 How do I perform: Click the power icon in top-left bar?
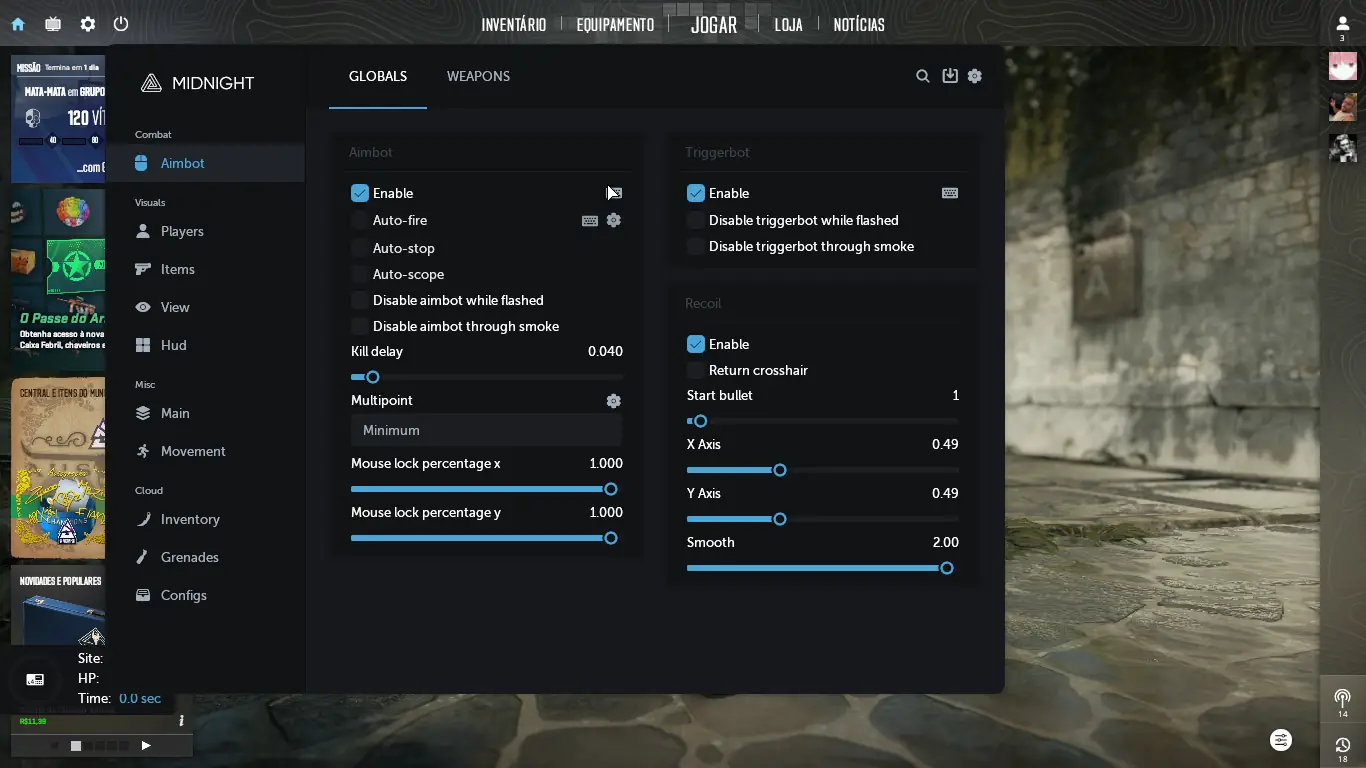121,24
